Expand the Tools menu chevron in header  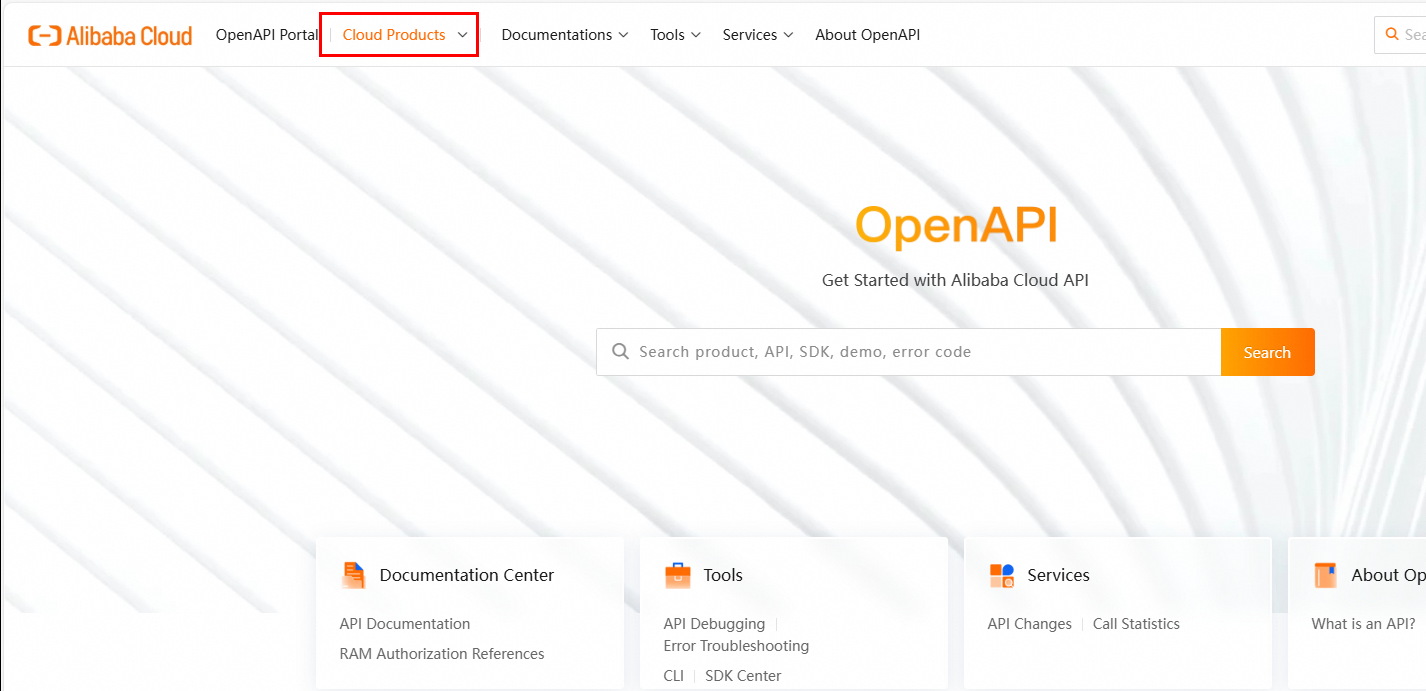[696, 35]
